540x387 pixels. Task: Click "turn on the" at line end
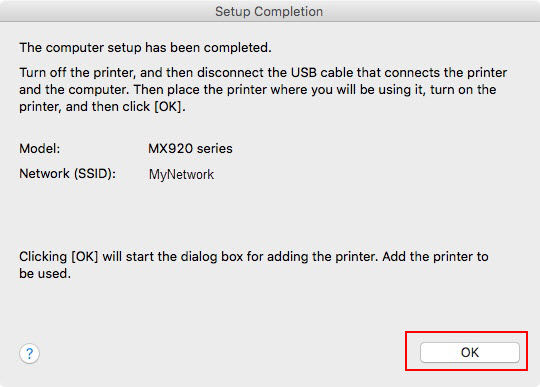tap(463, 90)
